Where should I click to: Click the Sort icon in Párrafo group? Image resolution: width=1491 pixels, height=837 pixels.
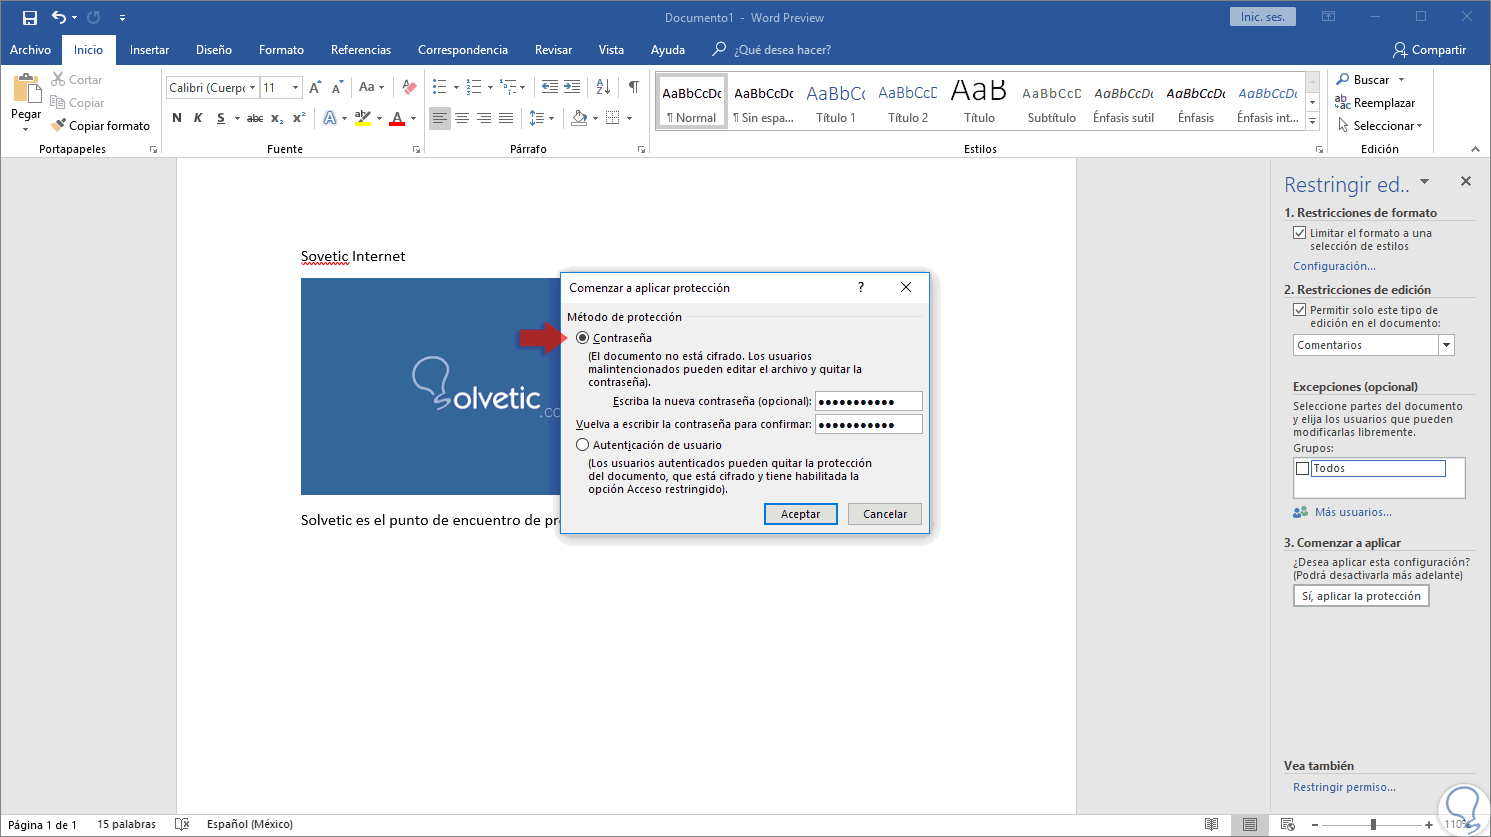603,87
